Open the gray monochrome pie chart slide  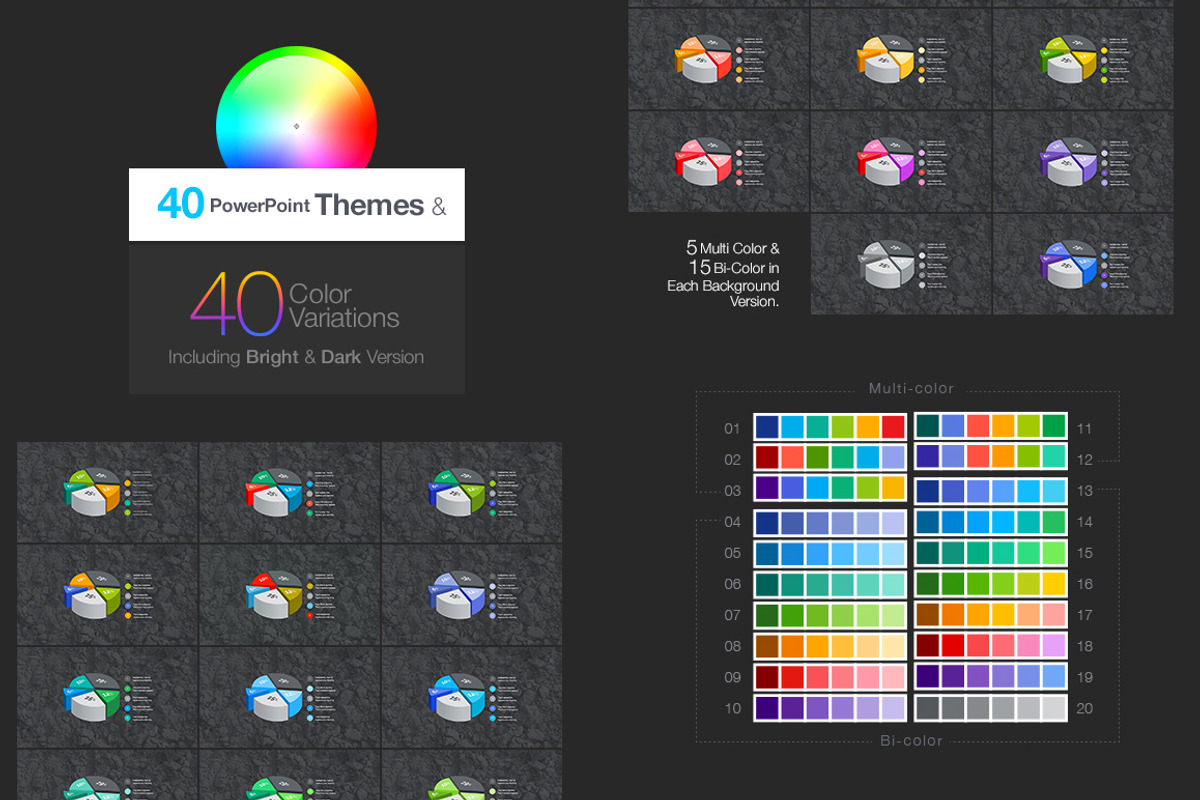pyautogui.click(x=901, y=264)
